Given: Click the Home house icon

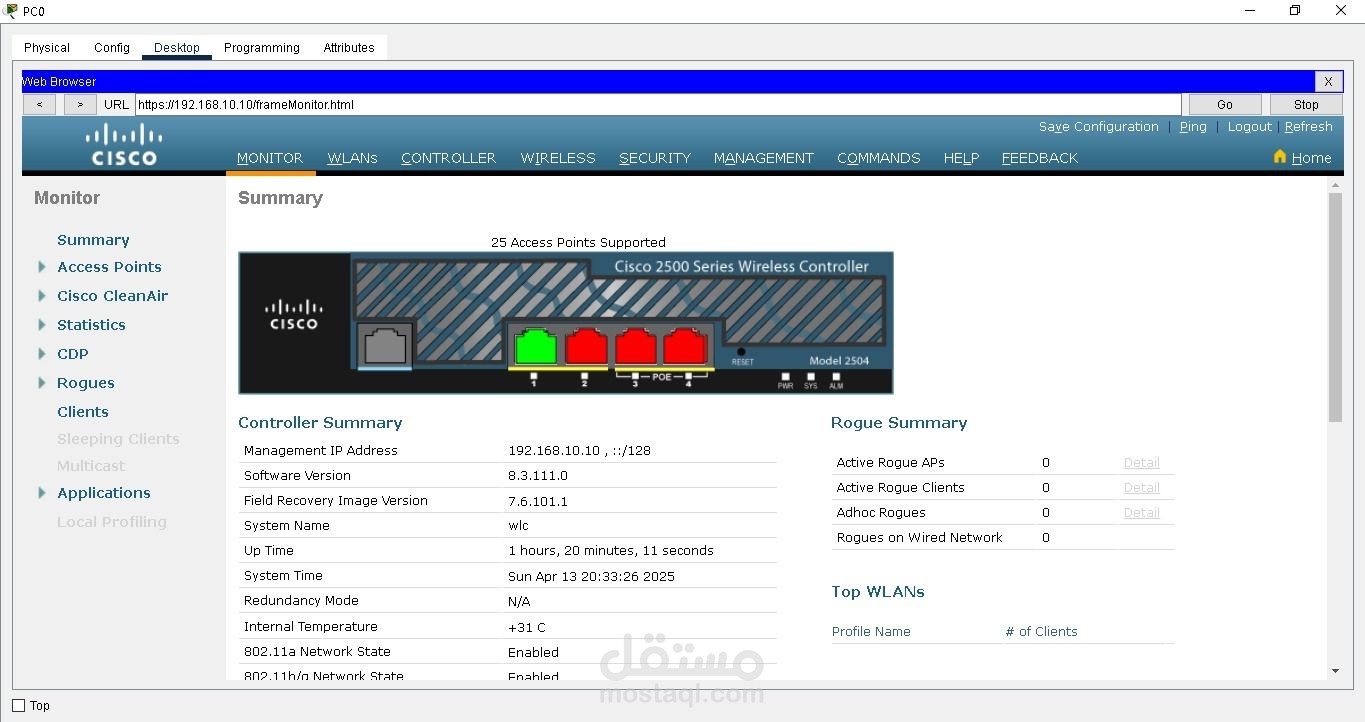Looking at the screenshot, I should (x=1280, y=157).
